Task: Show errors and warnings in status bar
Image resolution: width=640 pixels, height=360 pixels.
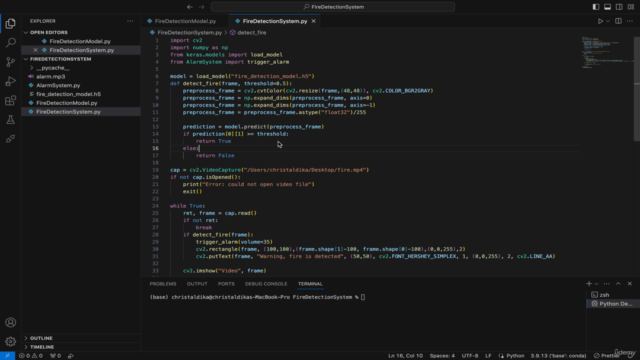Action: 31,356
